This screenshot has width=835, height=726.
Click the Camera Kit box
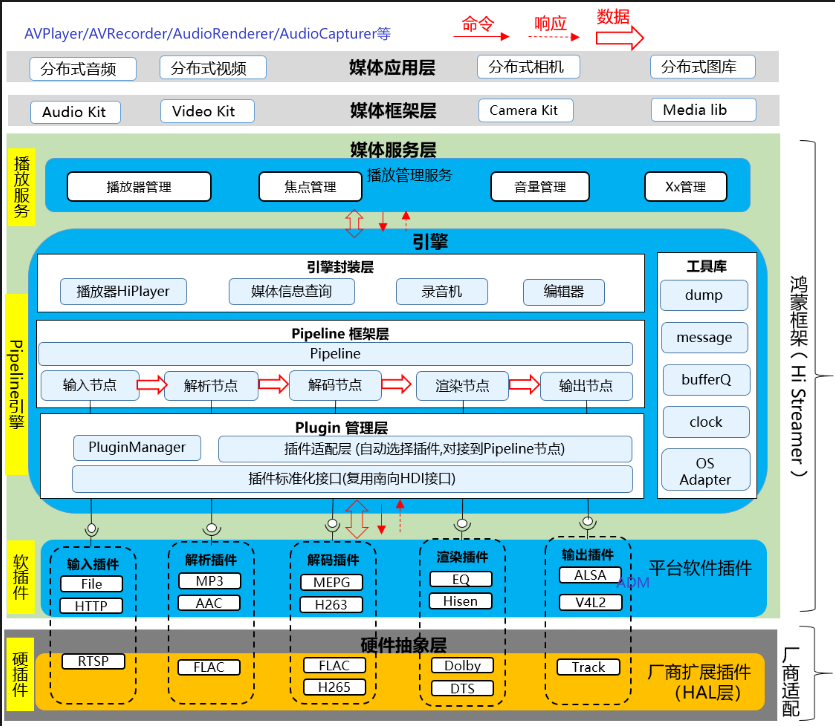coord(526,110)
